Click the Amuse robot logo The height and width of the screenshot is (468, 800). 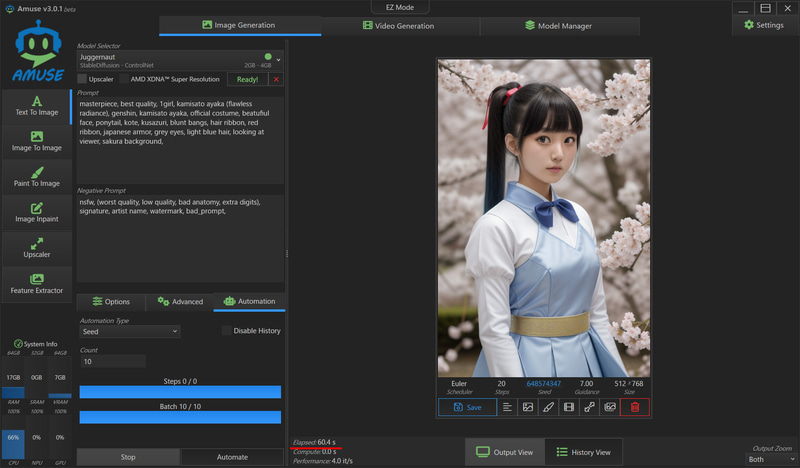38,51
